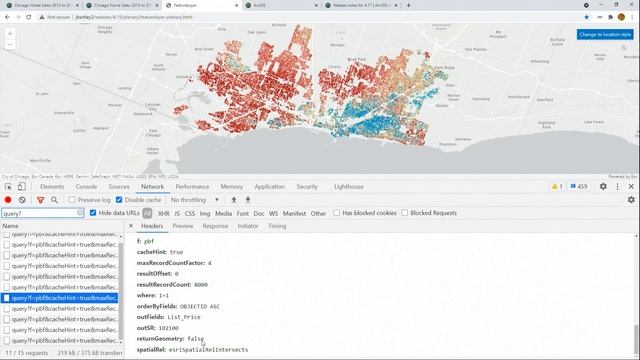Image resolution: width=640 pixels, height=360 pixels.
Task: Switch to Release notes for 4.17 tab
Action: tap(361, 6)
